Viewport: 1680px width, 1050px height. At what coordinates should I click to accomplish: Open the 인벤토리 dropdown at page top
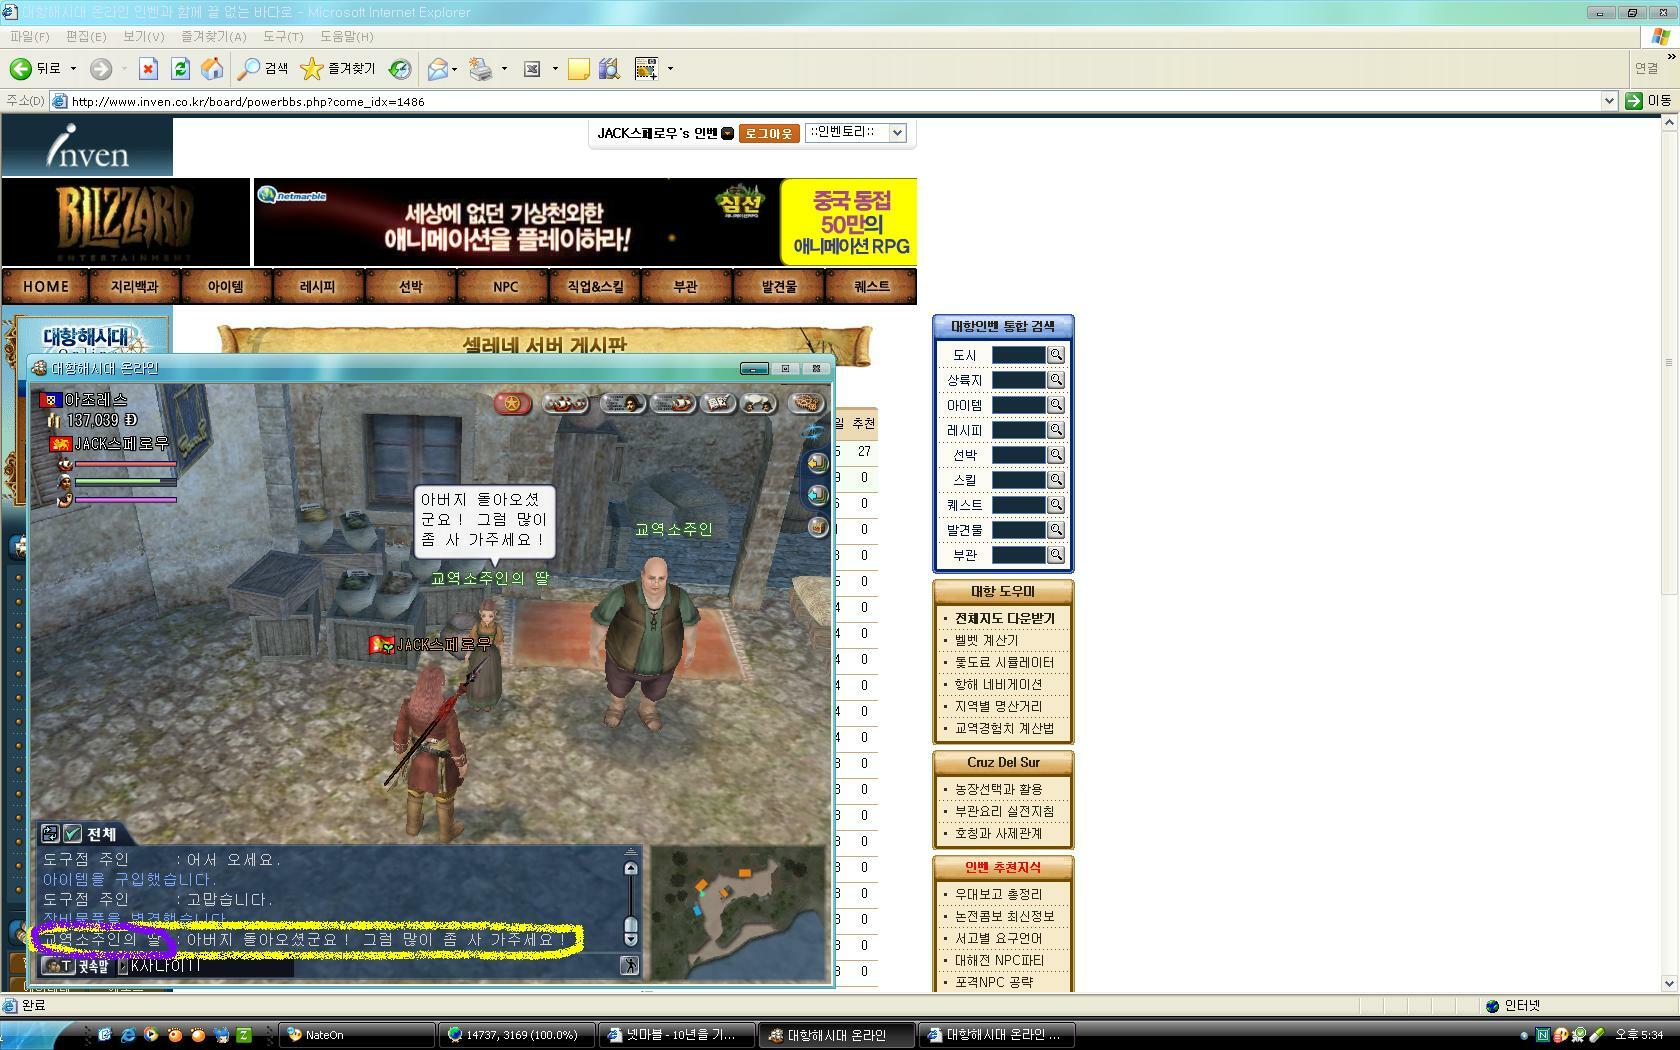(856, 133)
